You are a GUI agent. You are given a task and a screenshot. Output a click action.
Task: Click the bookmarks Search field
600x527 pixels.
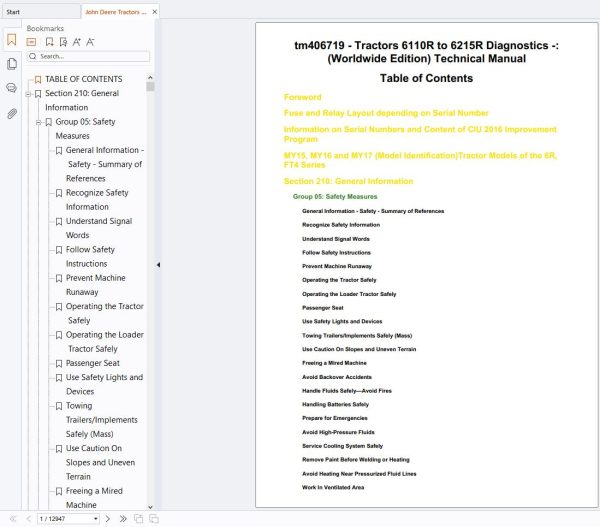pos(88,56)
